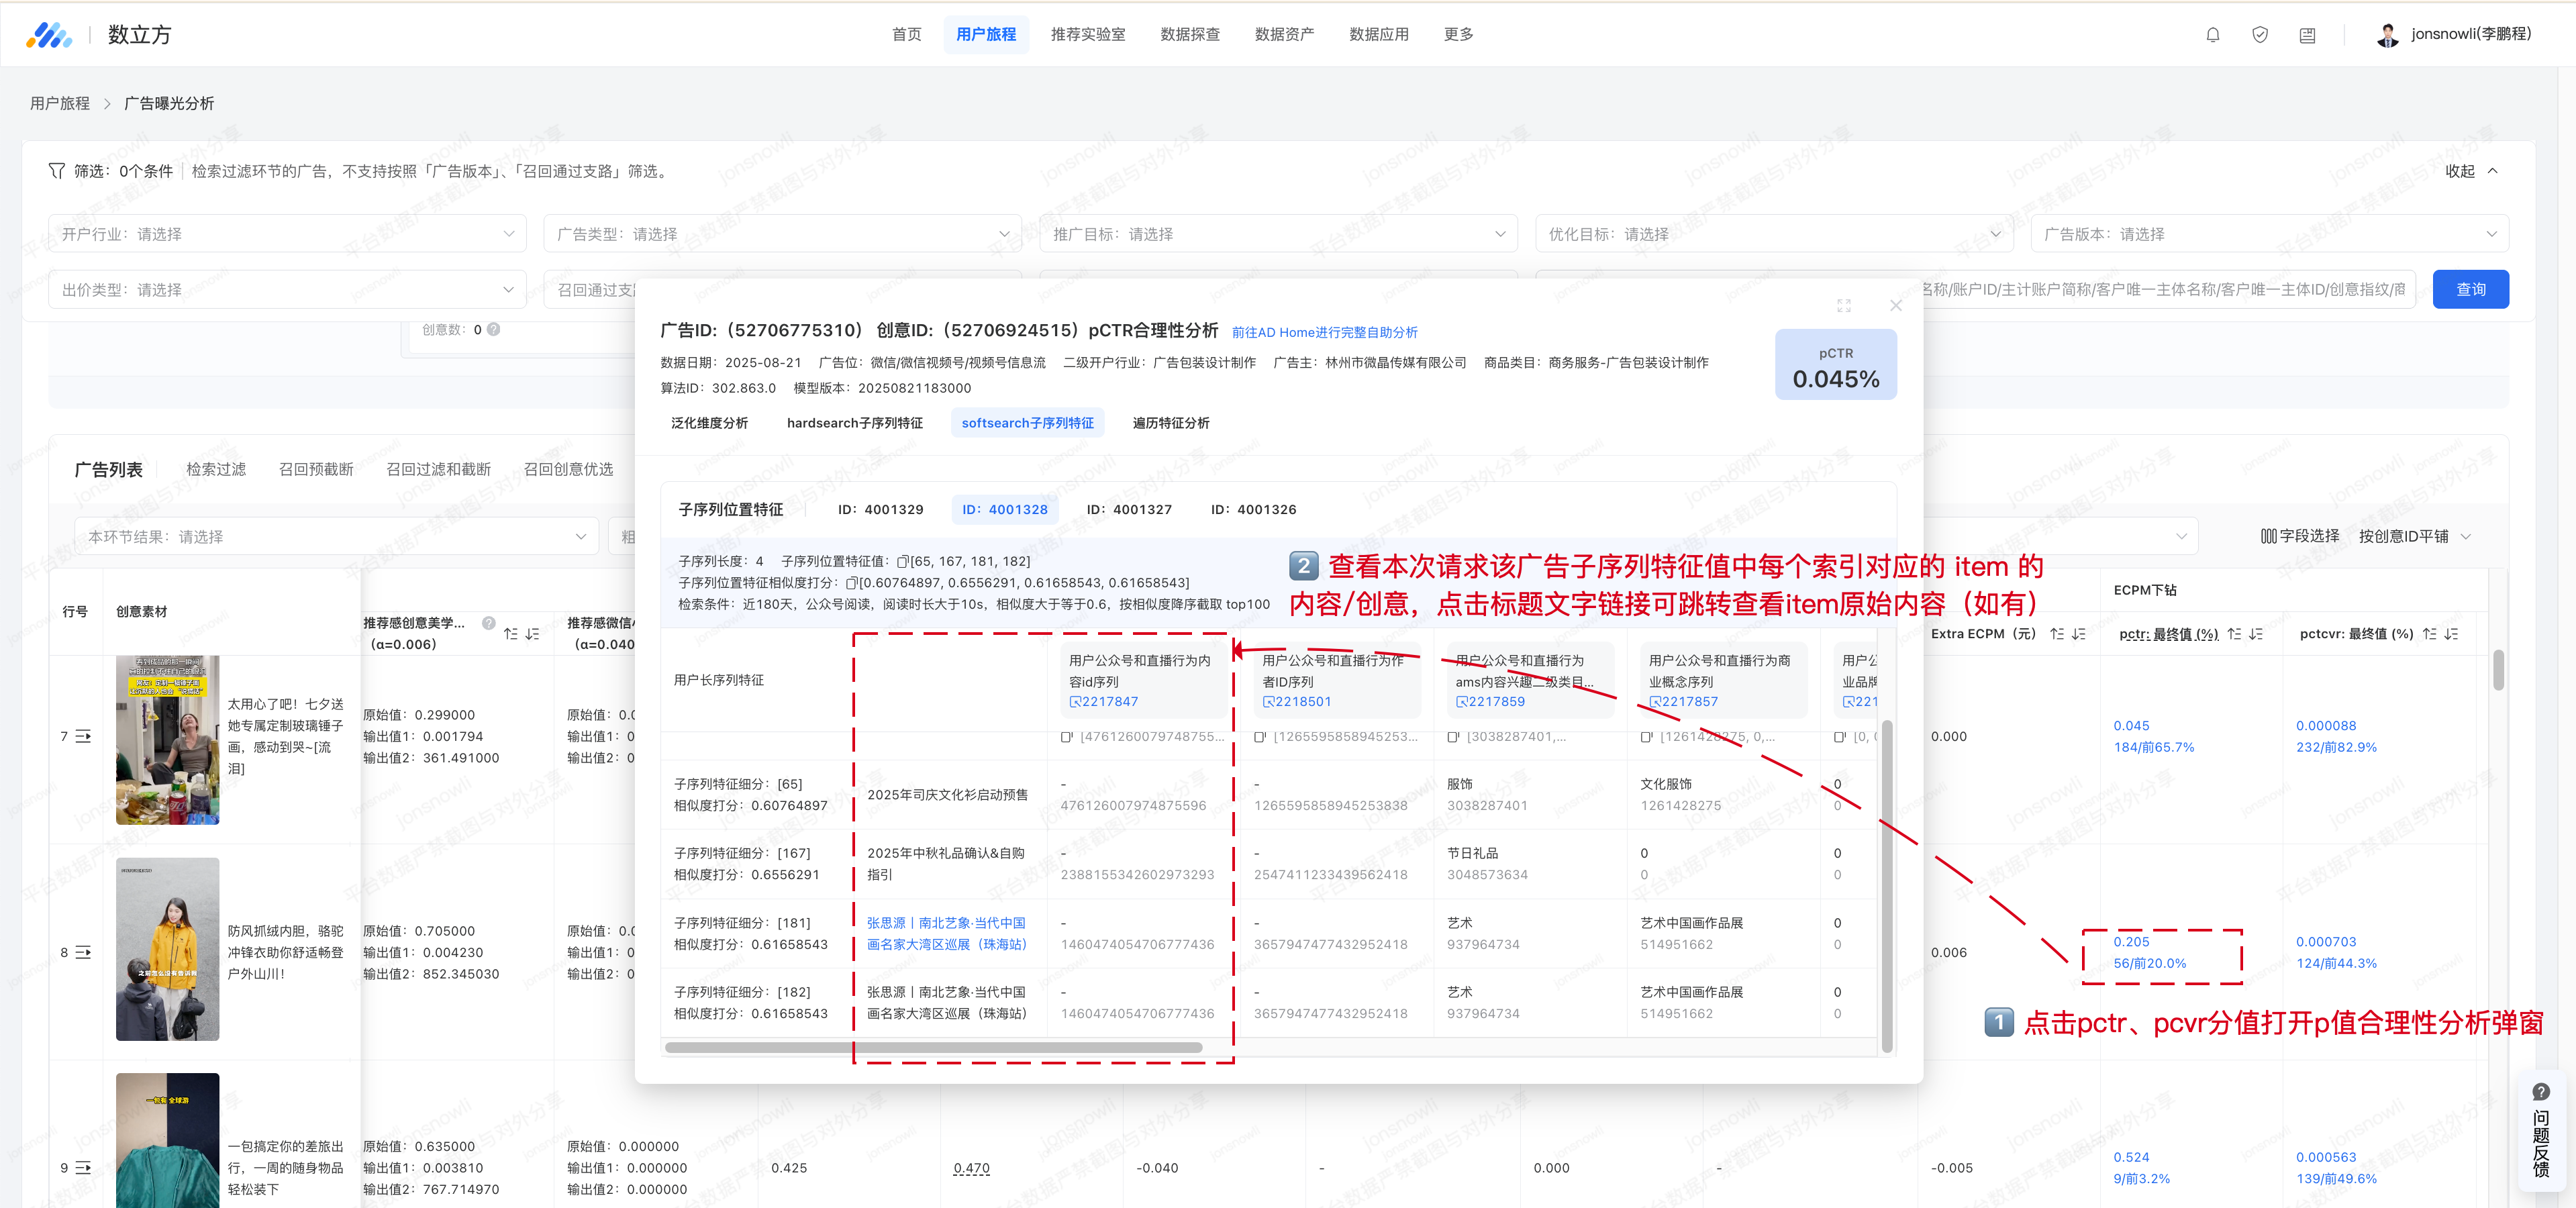Image resolution: width=2576 pixels, height=1208 pixels.
Task: Open the help question mark feedback icon
Action: pos(2540,1092)
